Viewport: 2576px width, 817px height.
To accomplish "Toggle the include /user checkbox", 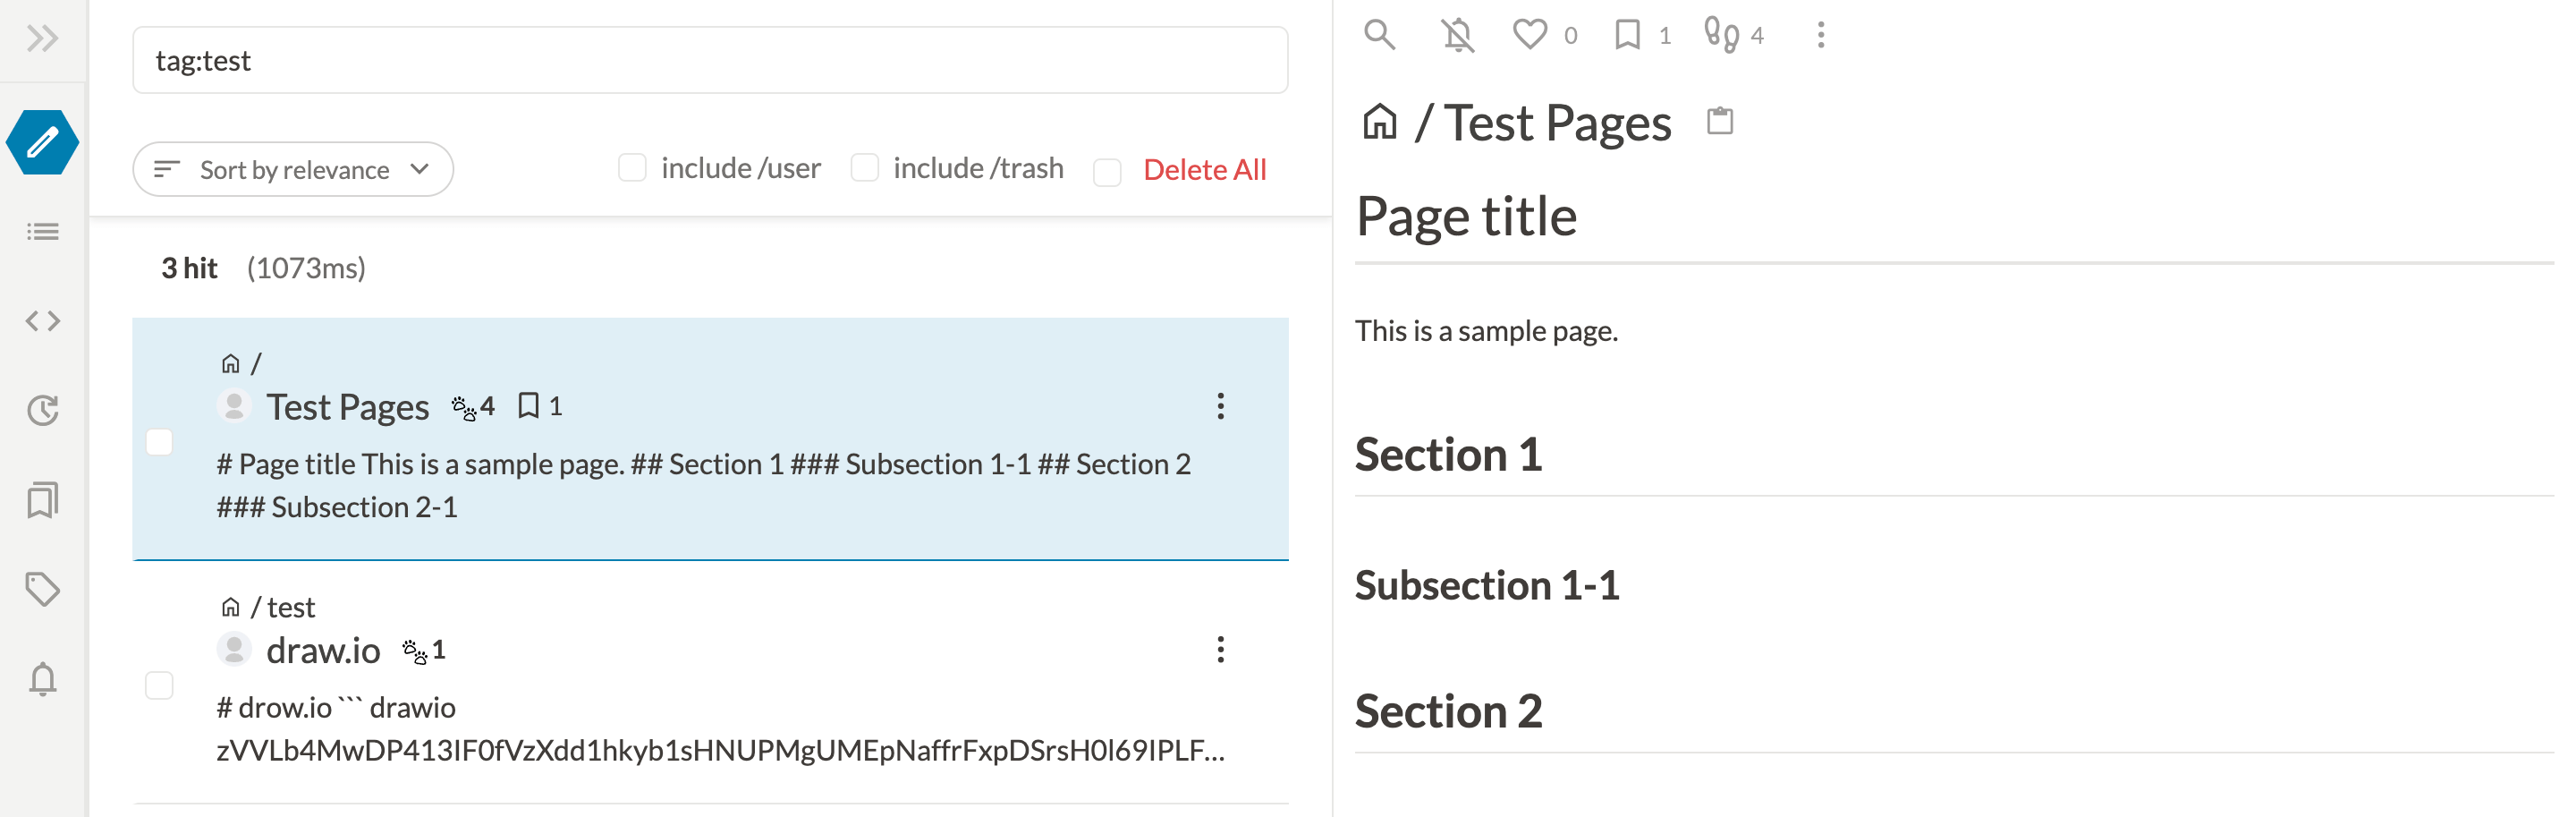I will (x=632, y=168).
